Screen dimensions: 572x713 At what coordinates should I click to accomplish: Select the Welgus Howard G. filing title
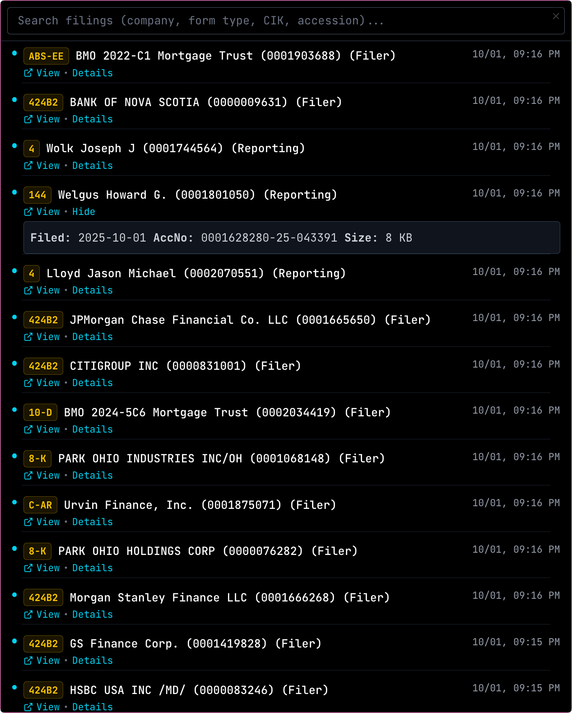pos(197,195)
